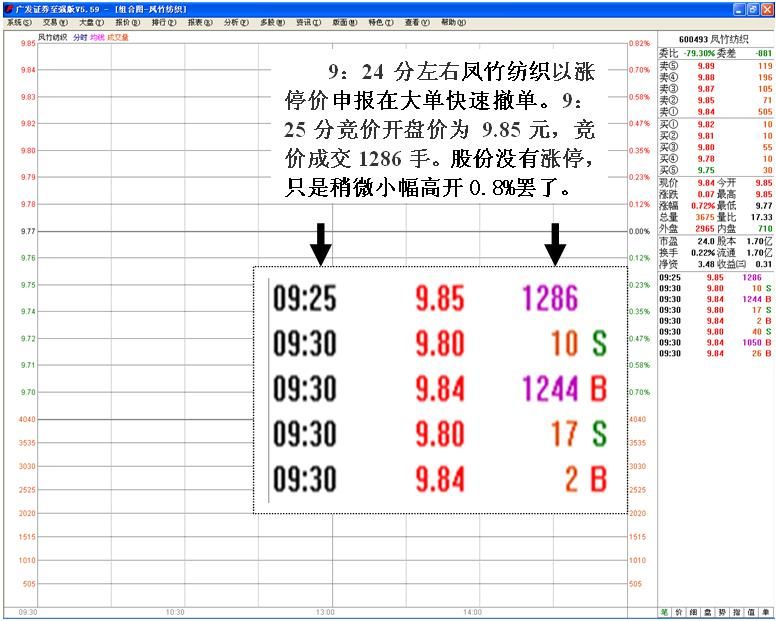Screen dimensions: 776x621
Task: Click 净资 value 3.48
Action: click(x=706, y=264)
